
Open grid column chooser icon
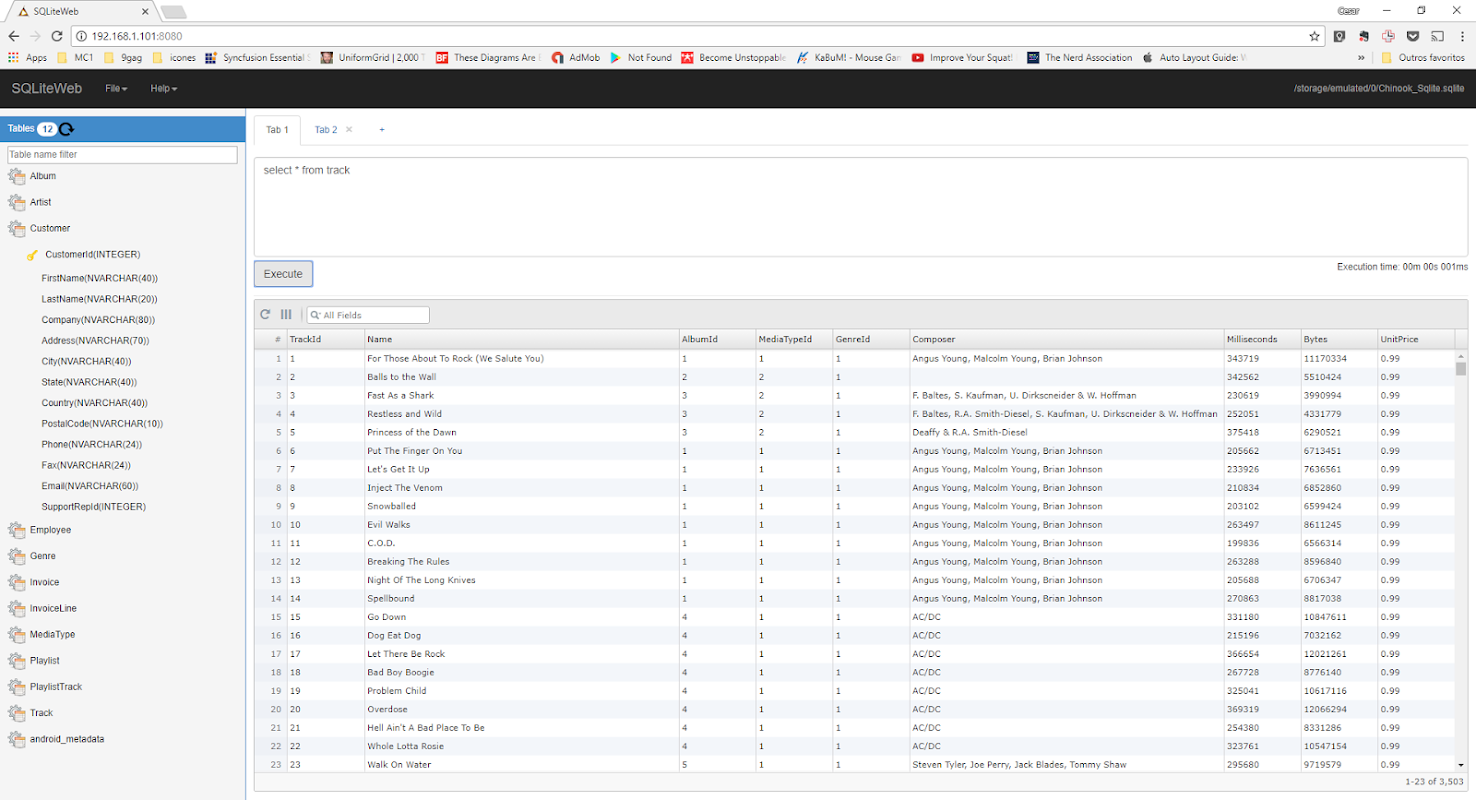pyautogui.click(x=286, y=315)
